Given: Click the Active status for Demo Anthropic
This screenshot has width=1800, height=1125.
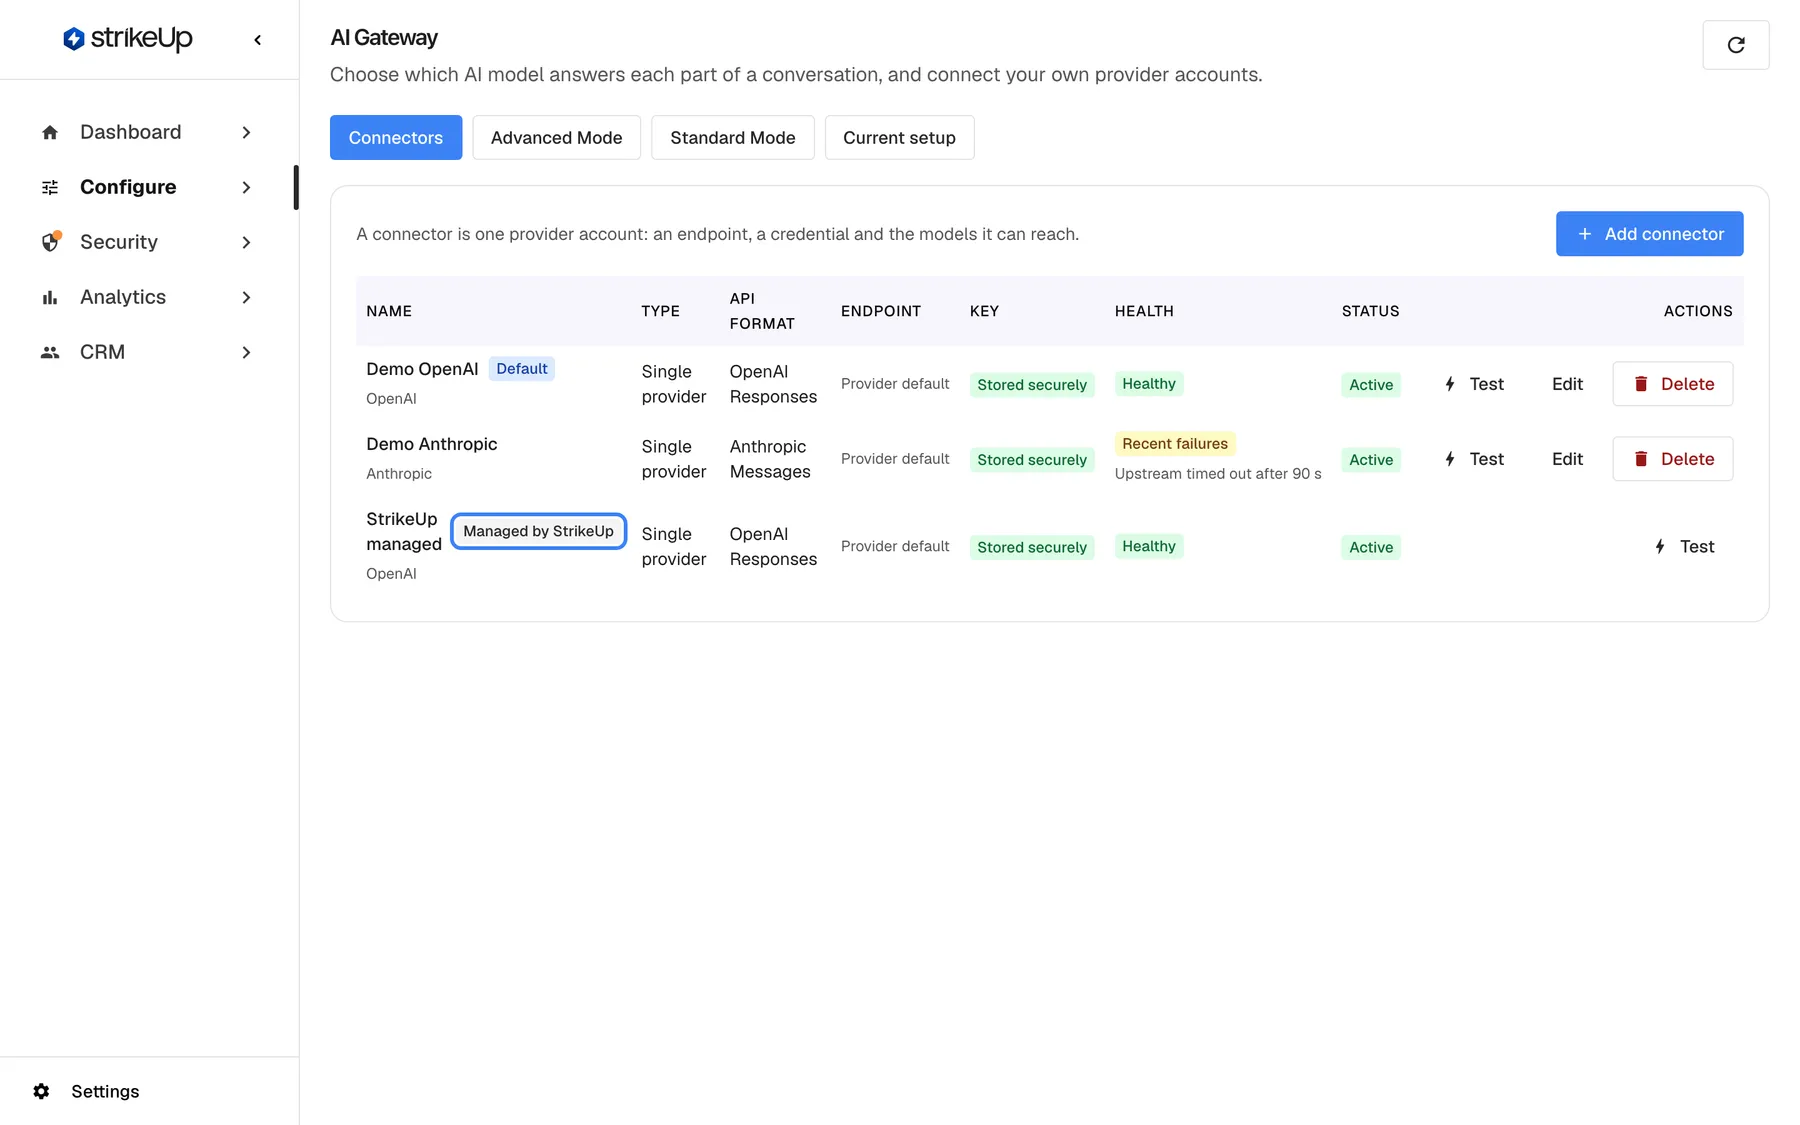Looking at the screenshot, I should (1371, 460).
